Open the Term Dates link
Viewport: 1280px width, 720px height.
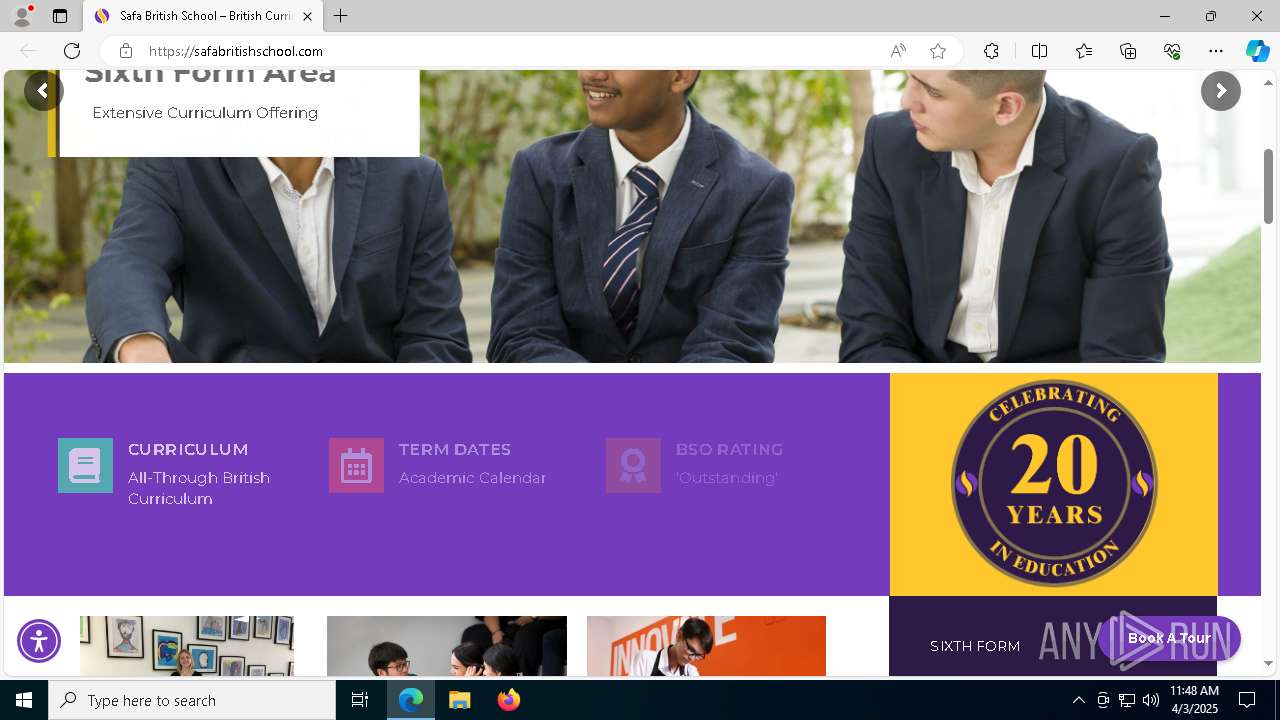454,450
